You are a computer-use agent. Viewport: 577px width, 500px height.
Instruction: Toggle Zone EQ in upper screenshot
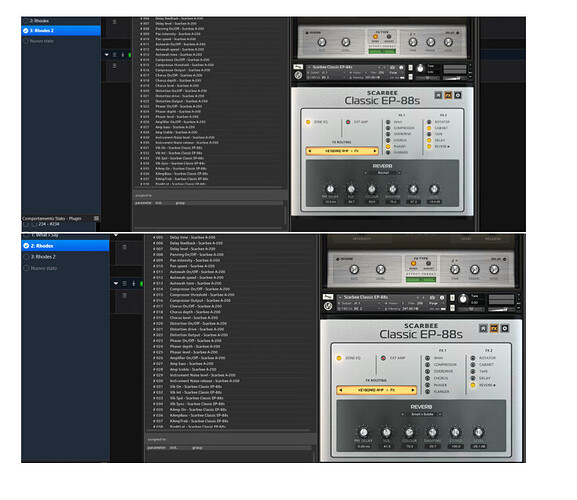[x=308, y=122]
